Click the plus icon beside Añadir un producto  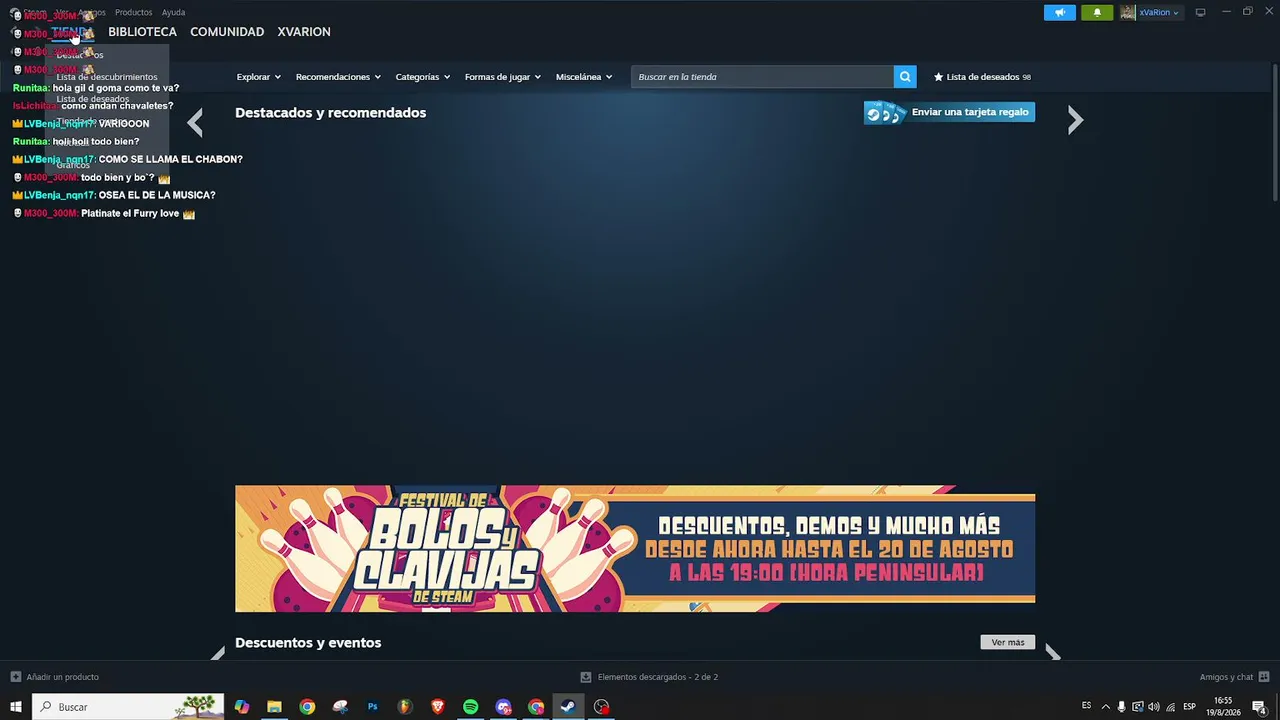(x=16, y=677)
